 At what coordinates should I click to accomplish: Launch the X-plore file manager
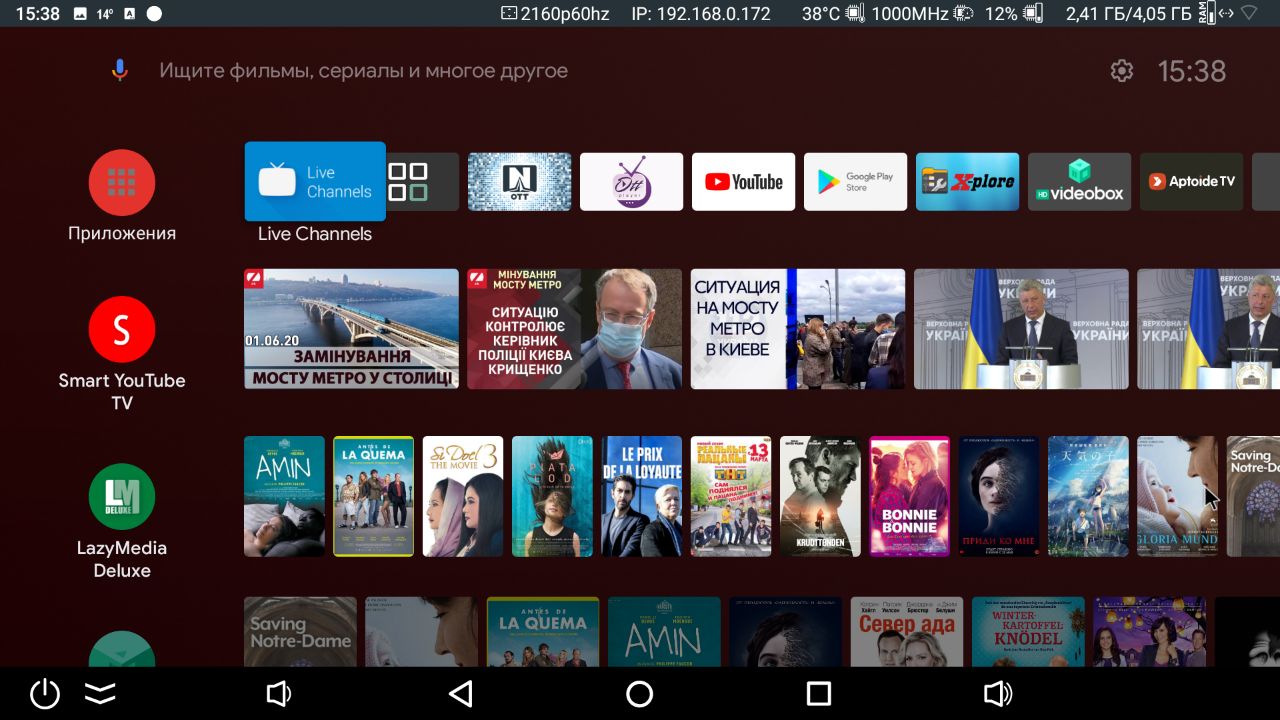(x=968, y=182)
